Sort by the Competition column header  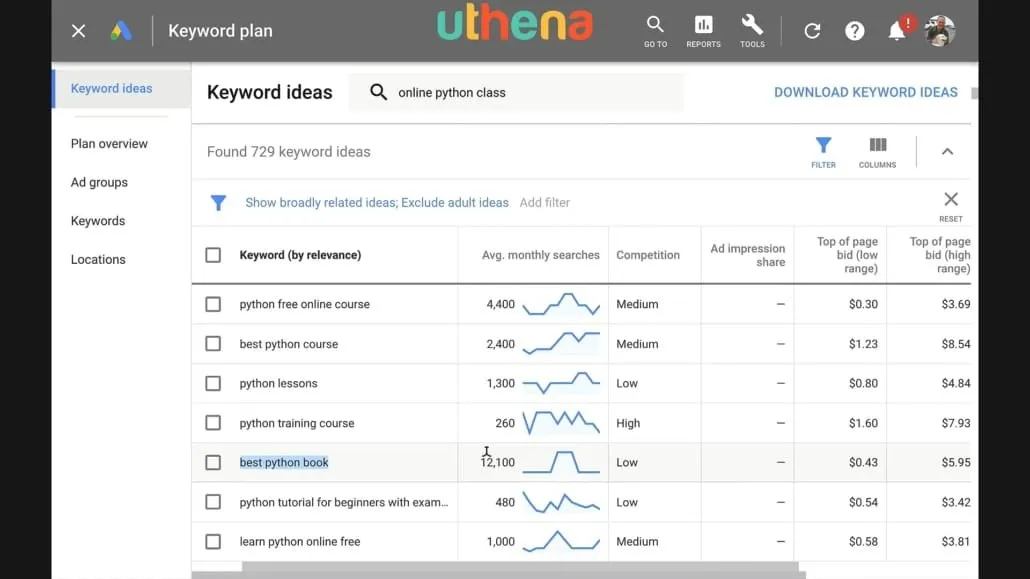click(648, 255)
